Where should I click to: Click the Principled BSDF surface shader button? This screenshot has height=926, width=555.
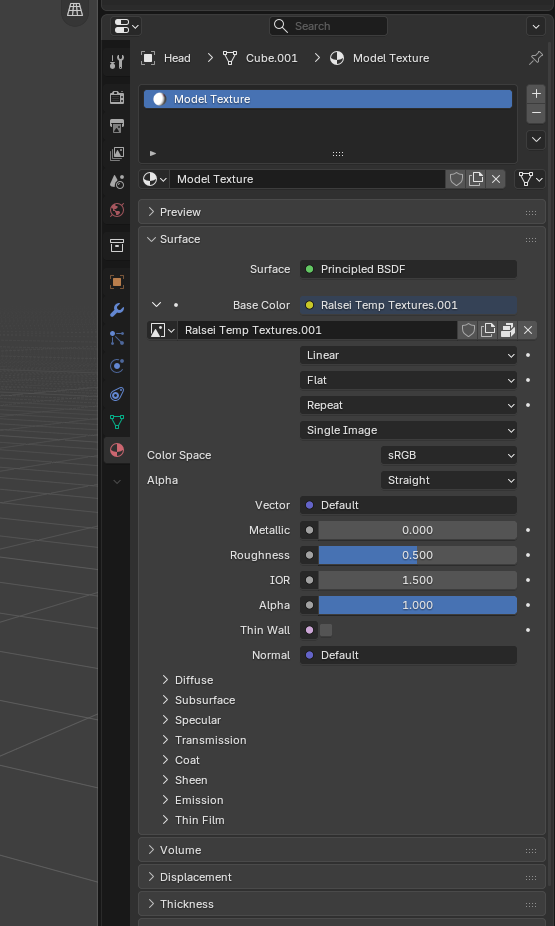(409, 269)
